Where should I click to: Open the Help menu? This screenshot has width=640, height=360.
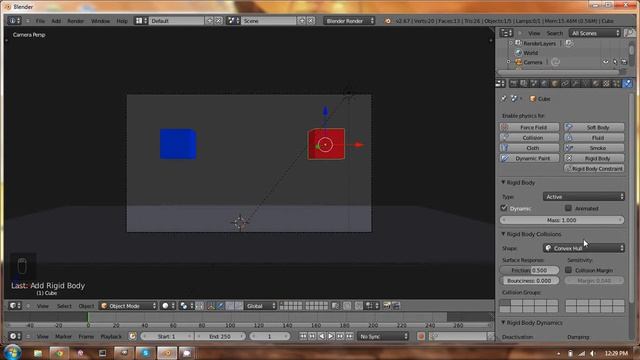122,21
